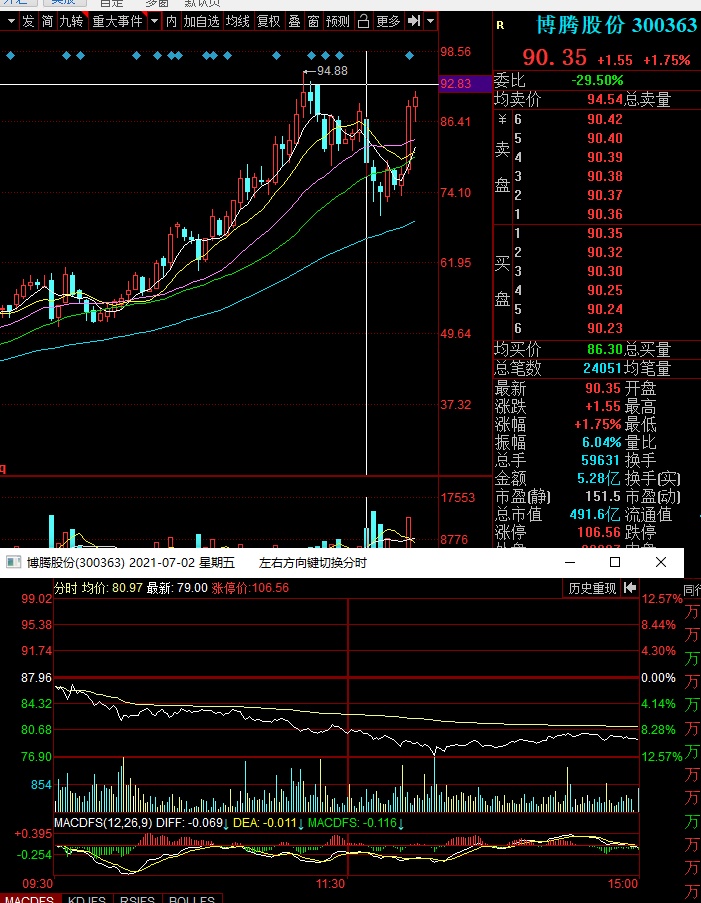Click the 叠 overlay icon
This screenshot has width=701, height=903.
pos(294,21)
